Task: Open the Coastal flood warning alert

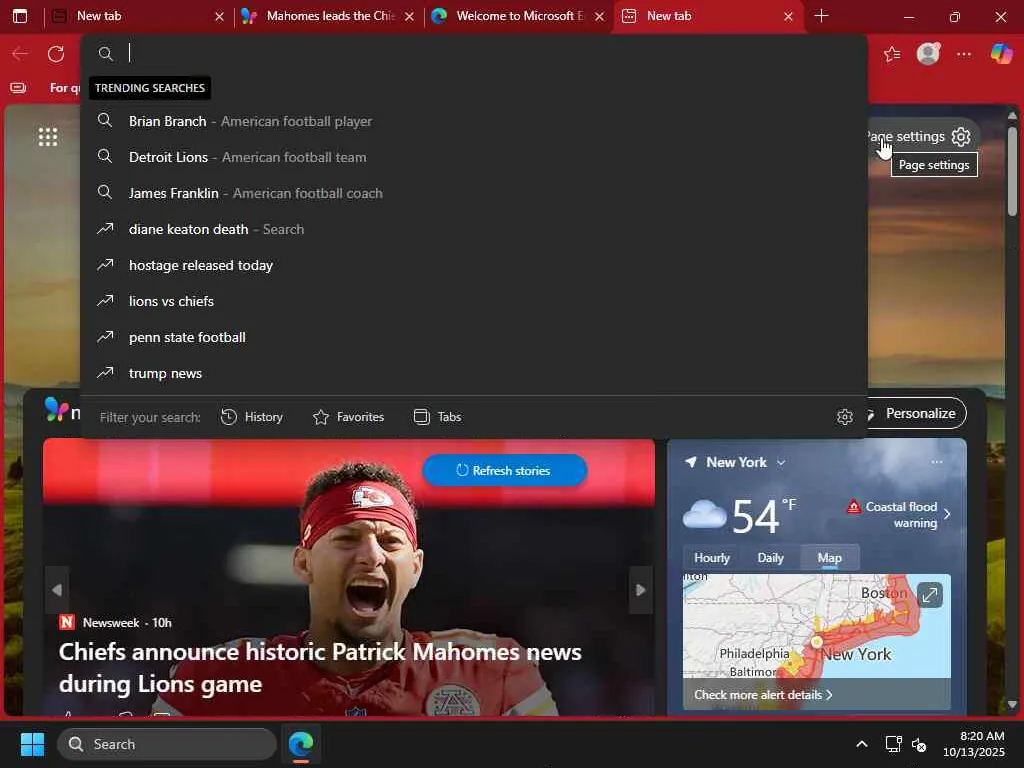Action: [898, 515]
